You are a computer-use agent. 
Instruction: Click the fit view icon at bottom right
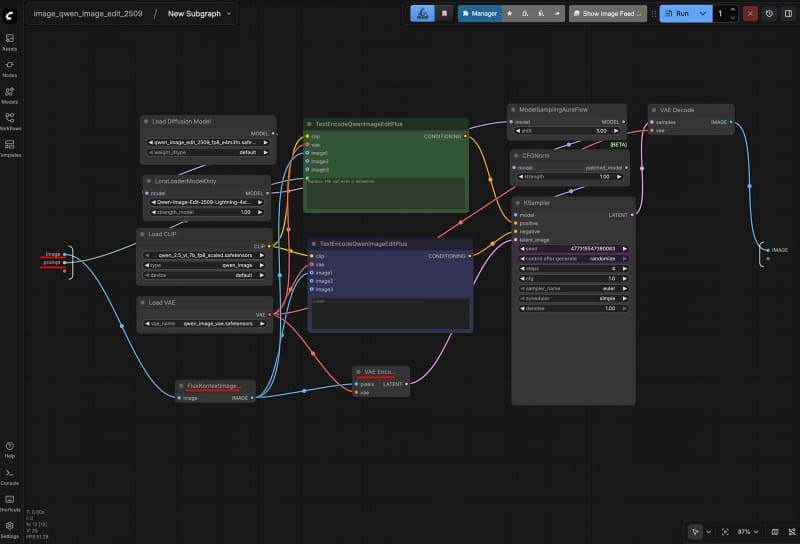[725, 532]
